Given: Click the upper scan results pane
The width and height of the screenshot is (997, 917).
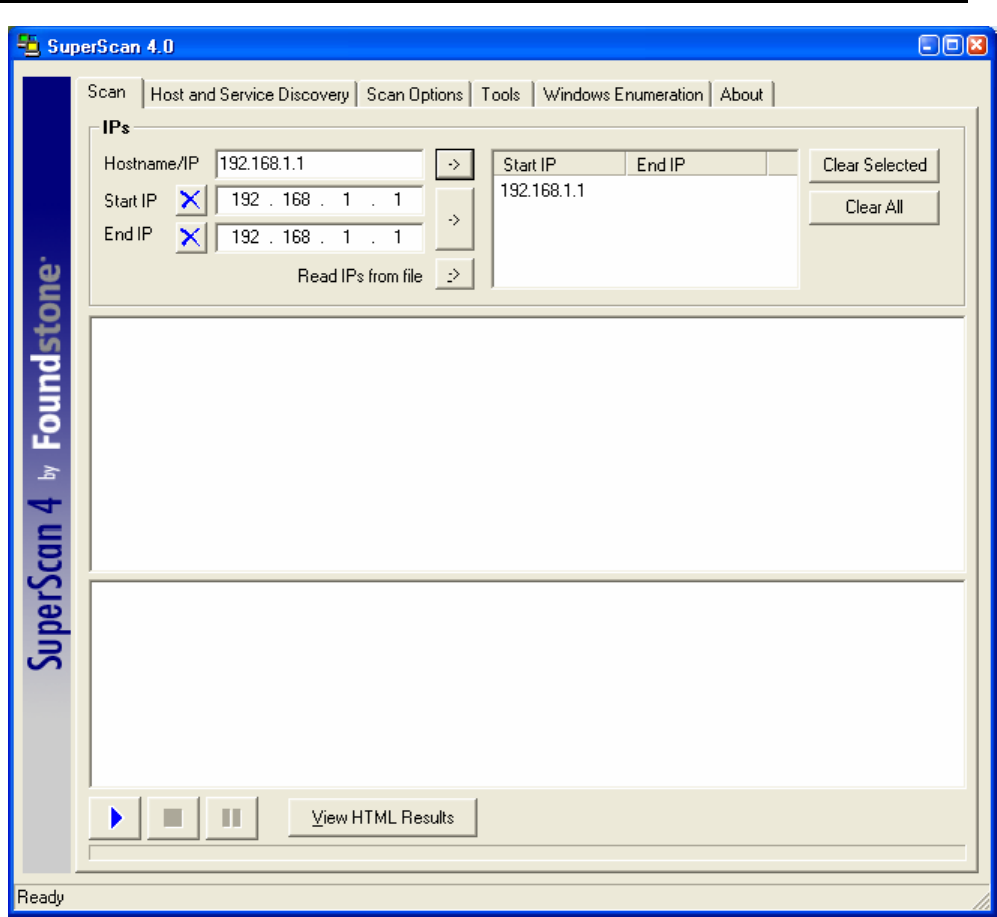Looking at the screenshot, I should (x=528, y=445).
